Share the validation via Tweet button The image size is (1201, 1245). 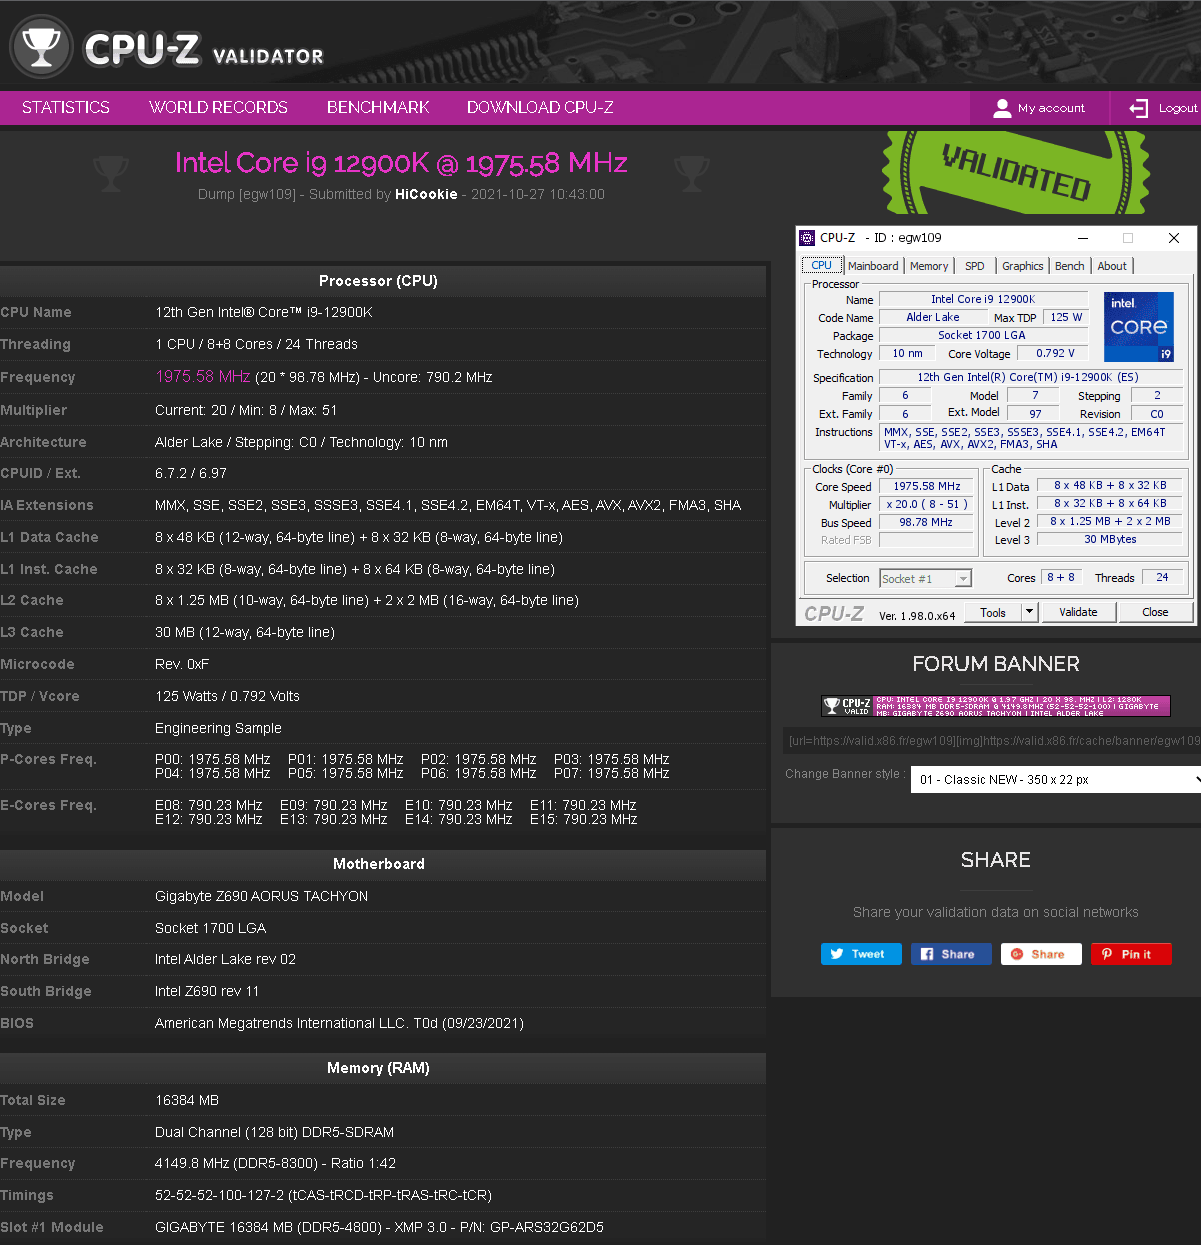pos(860,954)
